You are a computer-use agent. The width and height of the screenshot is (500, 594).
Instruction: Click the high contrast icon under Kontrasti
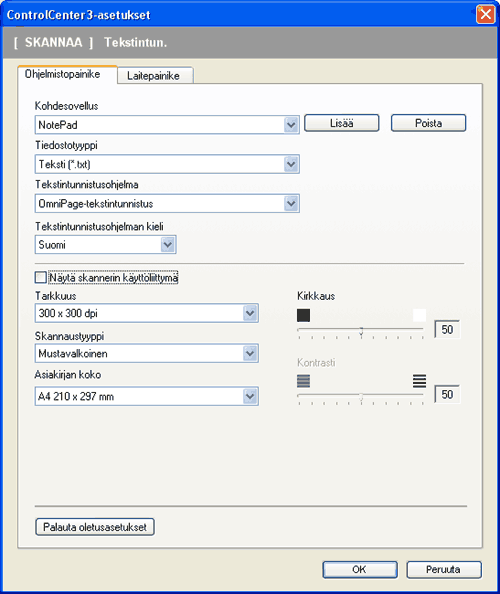tap(419, 381)
